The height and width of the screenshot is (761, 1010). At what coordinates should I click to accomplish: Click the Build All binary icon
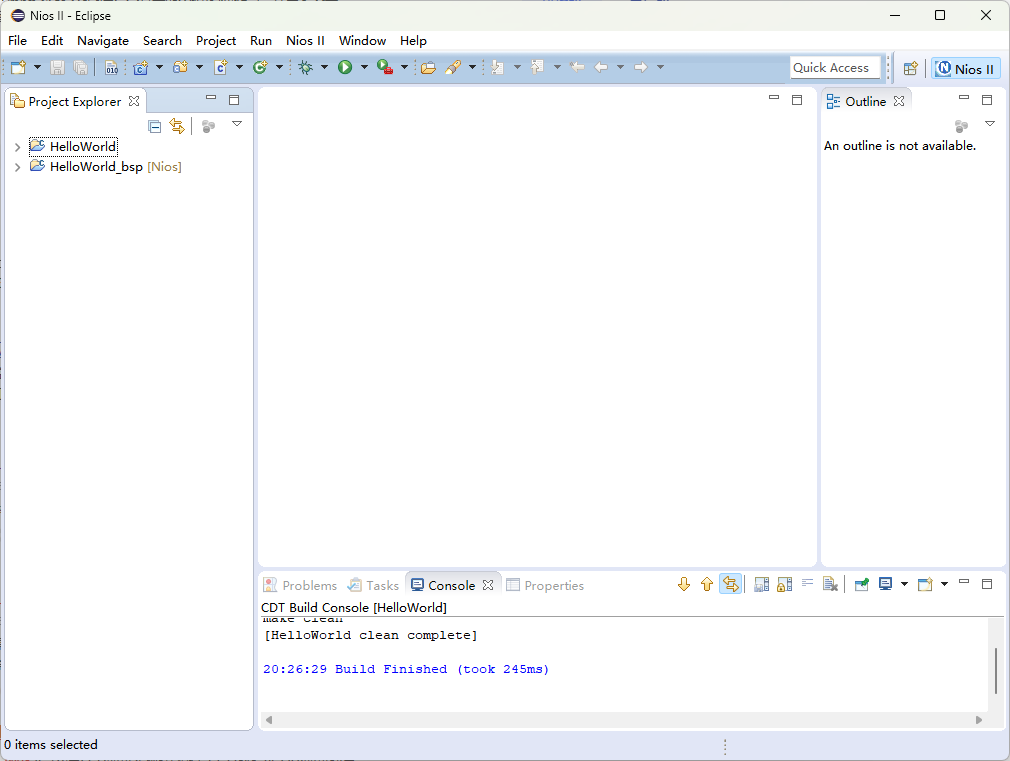(111, 67)
